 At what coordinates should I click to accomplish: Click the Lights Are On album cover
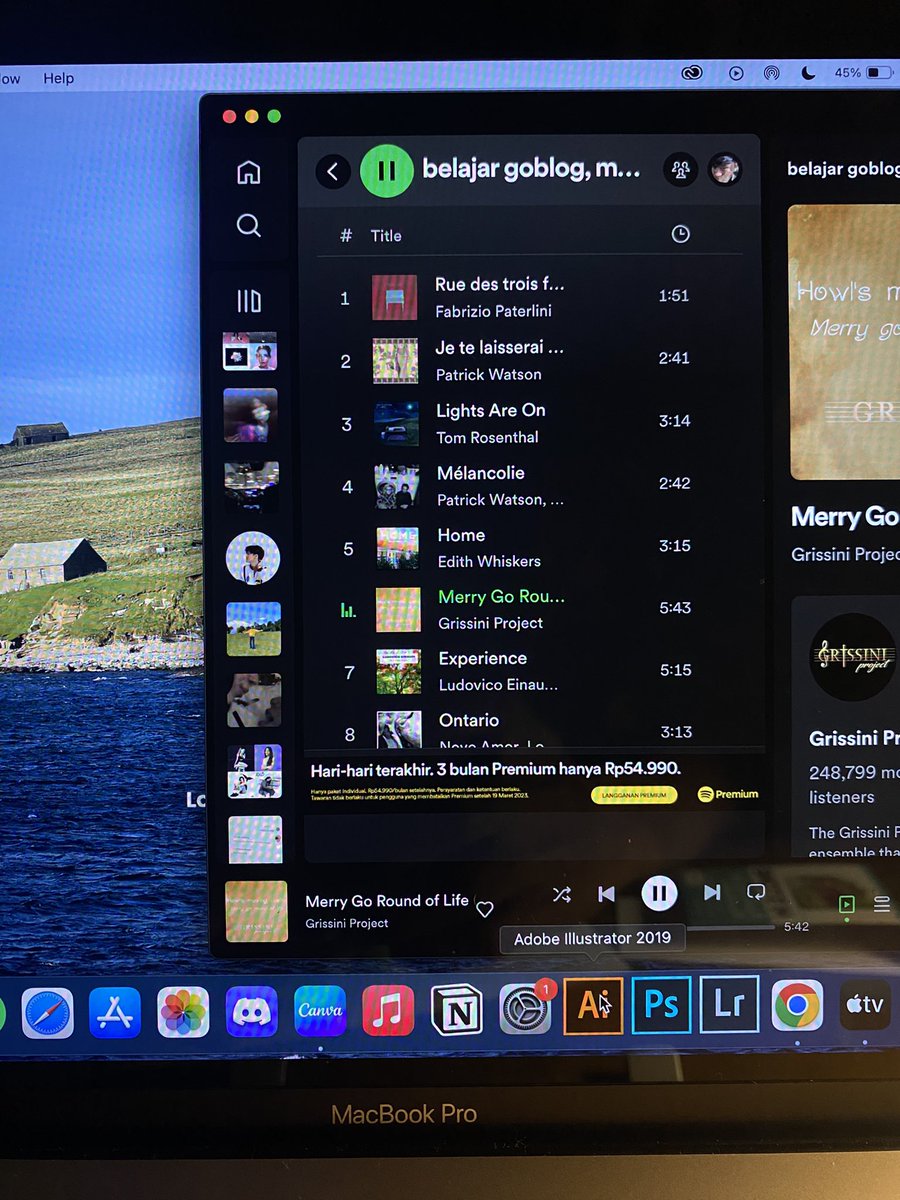tap(397, 424)
